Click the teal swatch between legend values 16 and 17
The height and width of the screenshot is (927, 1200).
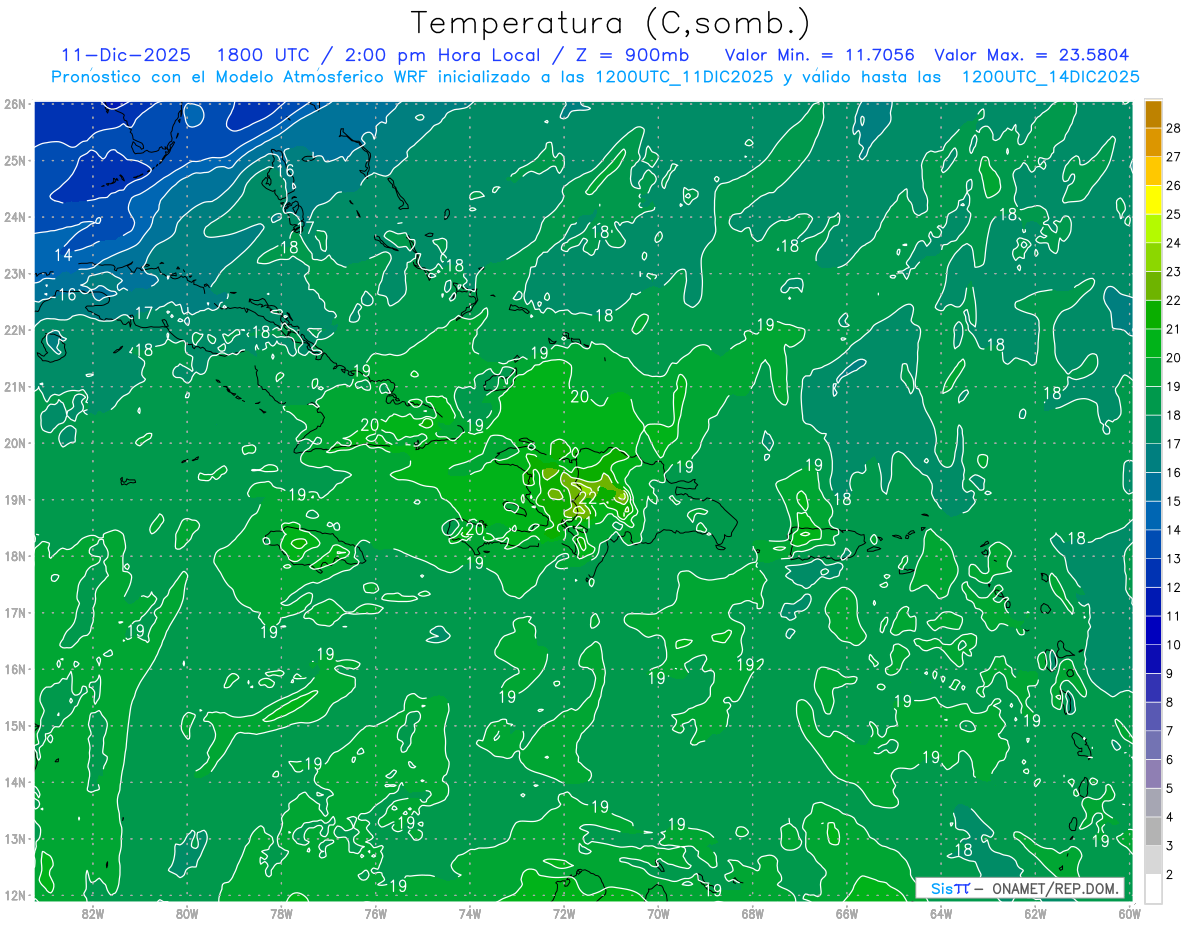[x=1154, y=458]
